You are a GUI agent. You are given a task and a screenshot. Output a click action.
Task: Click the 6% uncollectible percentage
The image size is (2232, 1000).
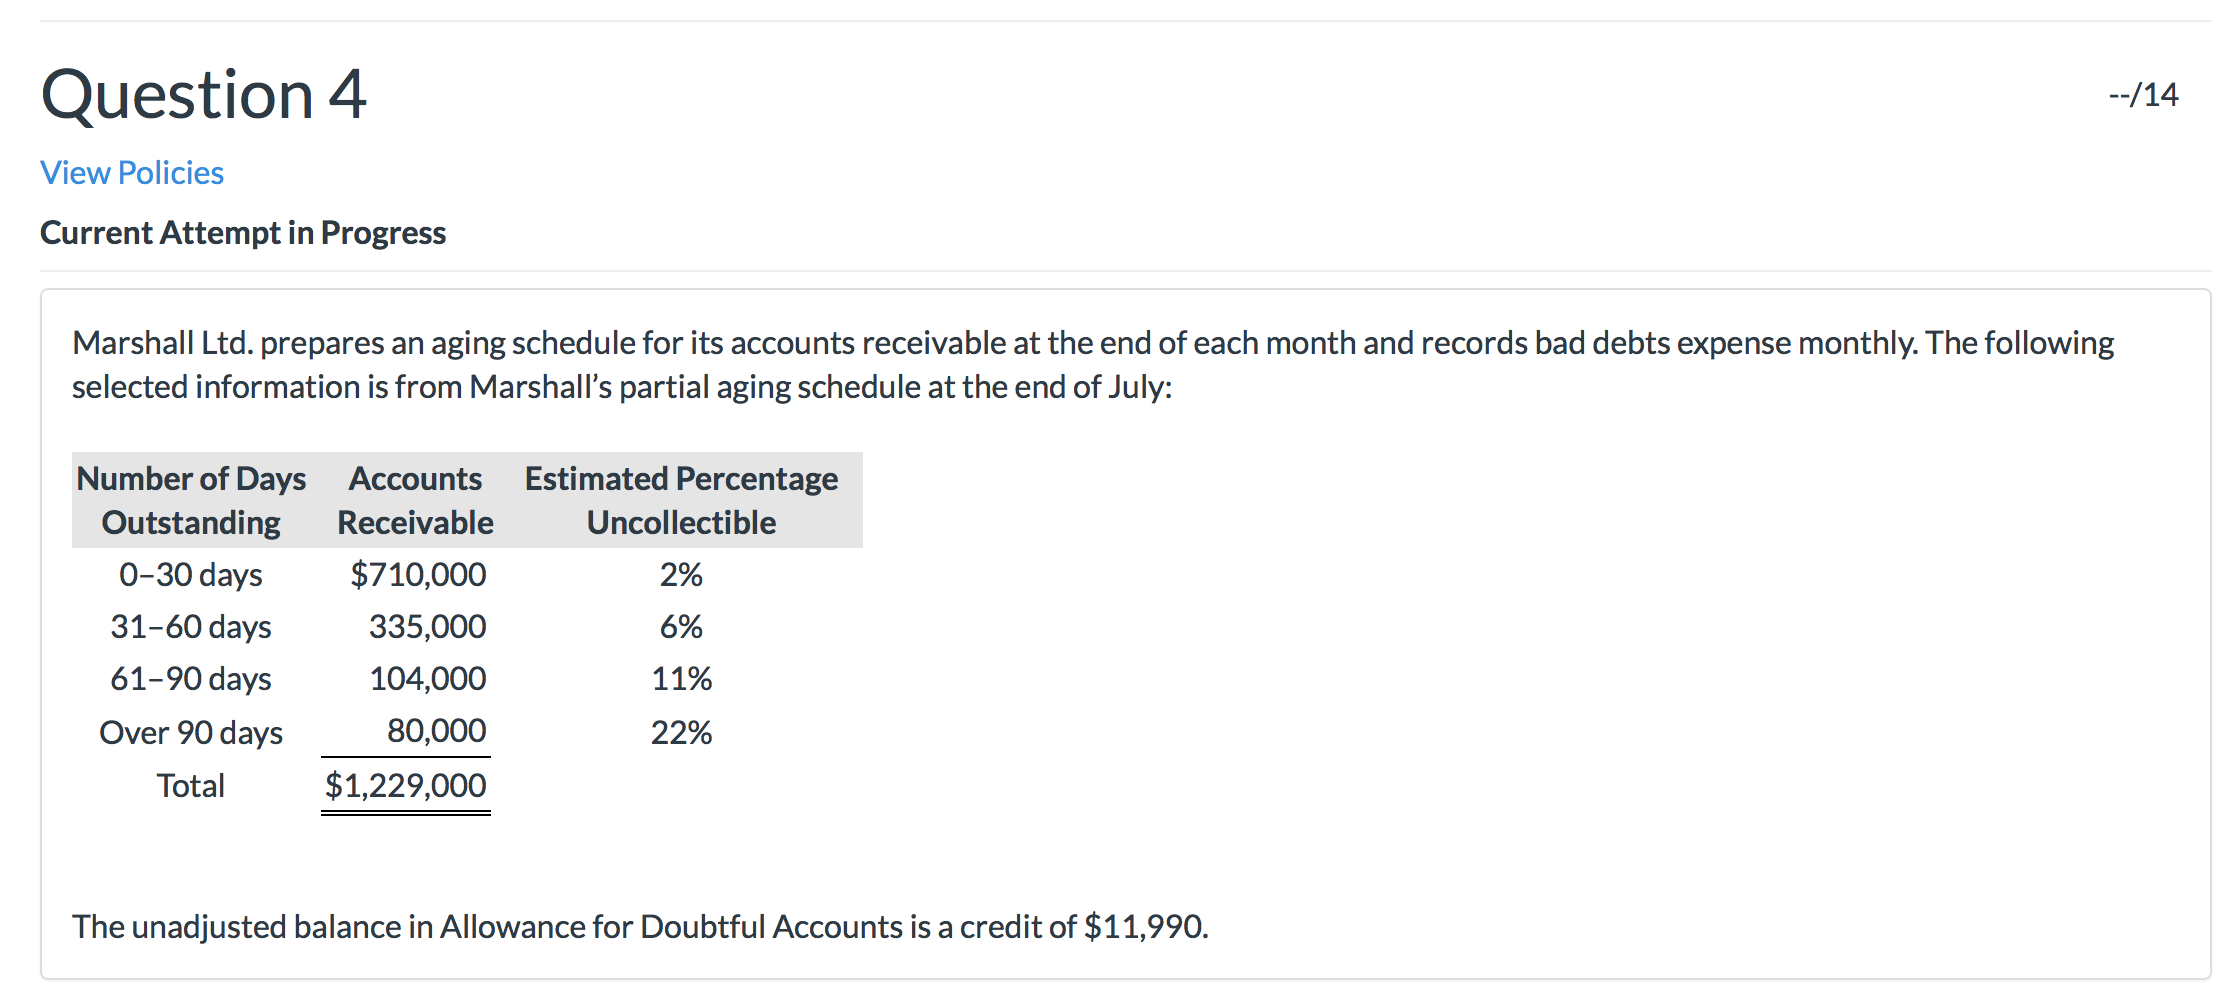[x=681, y=627]
